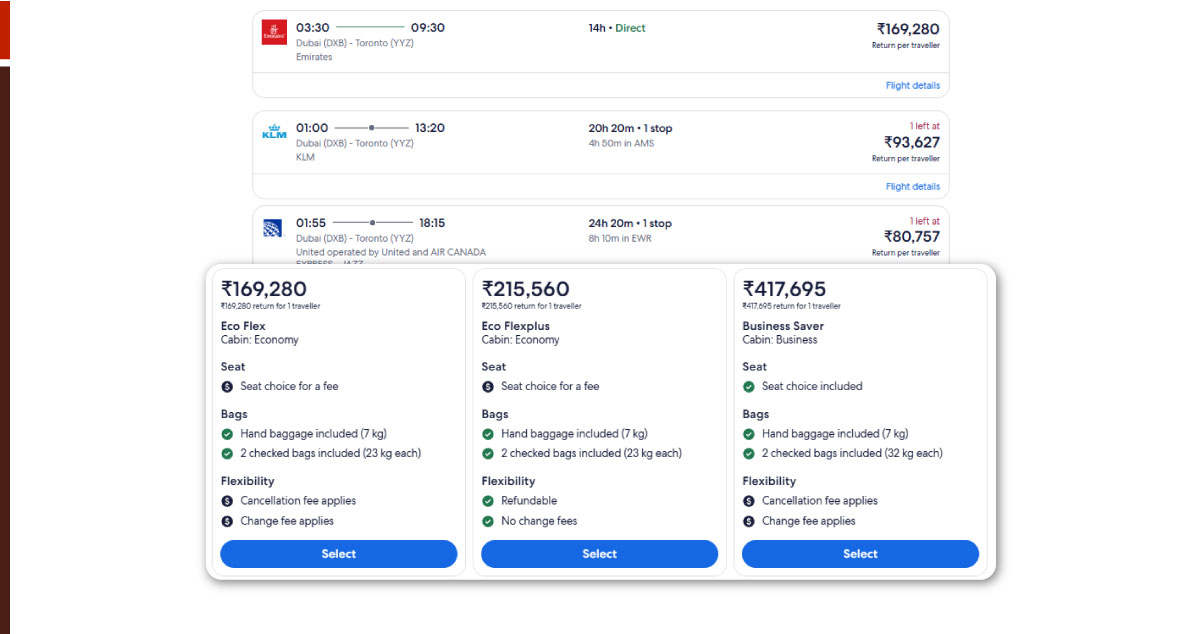This screenshot has height=634, width=1202.
Task: Select the Eco Flex fare
Action: (338, 554)
